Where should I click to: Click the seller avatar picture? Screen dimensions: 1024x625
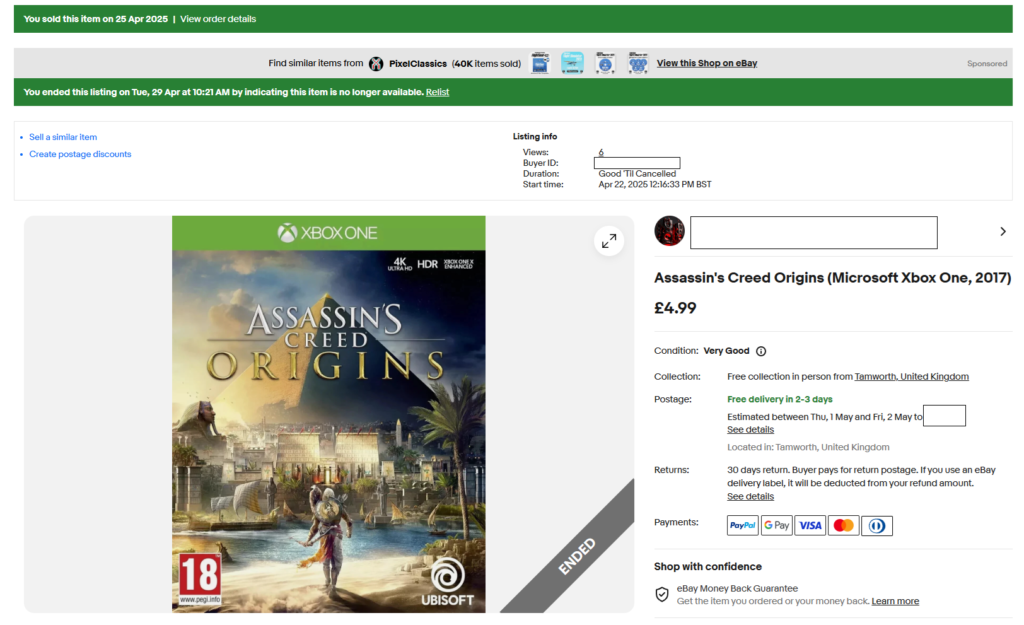669,231
